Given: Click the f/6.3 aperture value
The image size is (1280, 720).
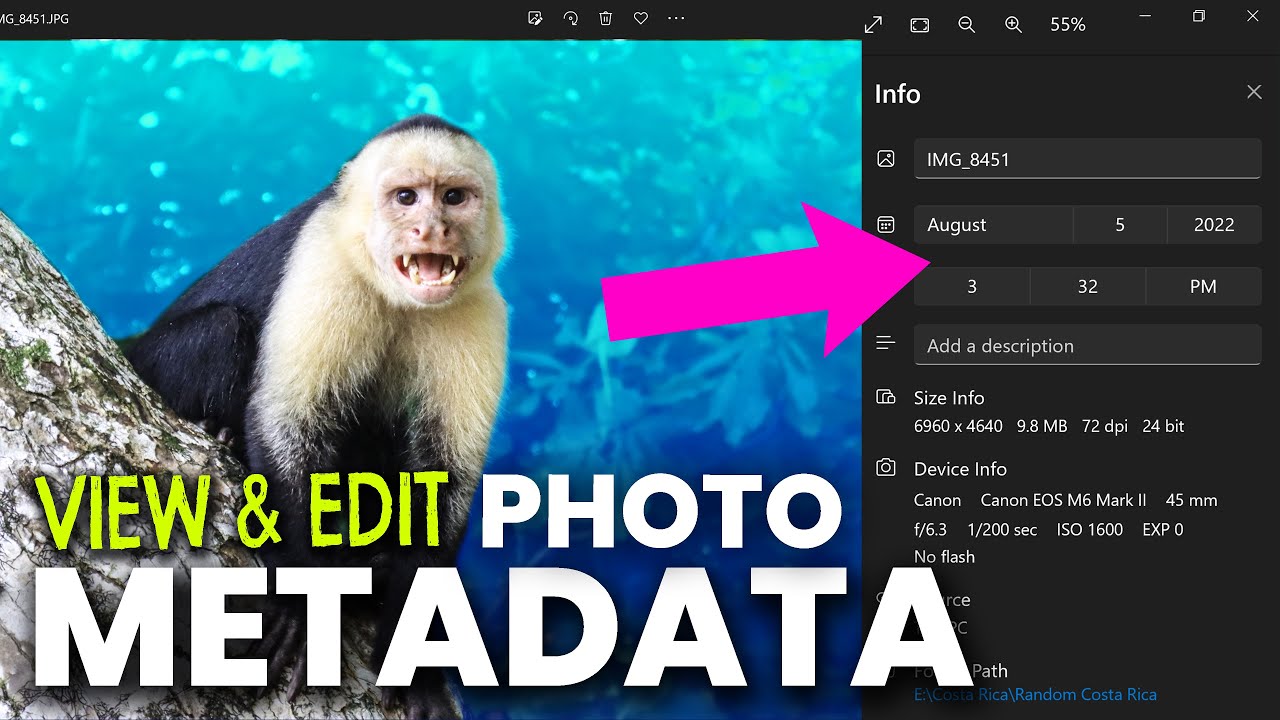Looking at the screenshot, I should [x=931, y=529].
